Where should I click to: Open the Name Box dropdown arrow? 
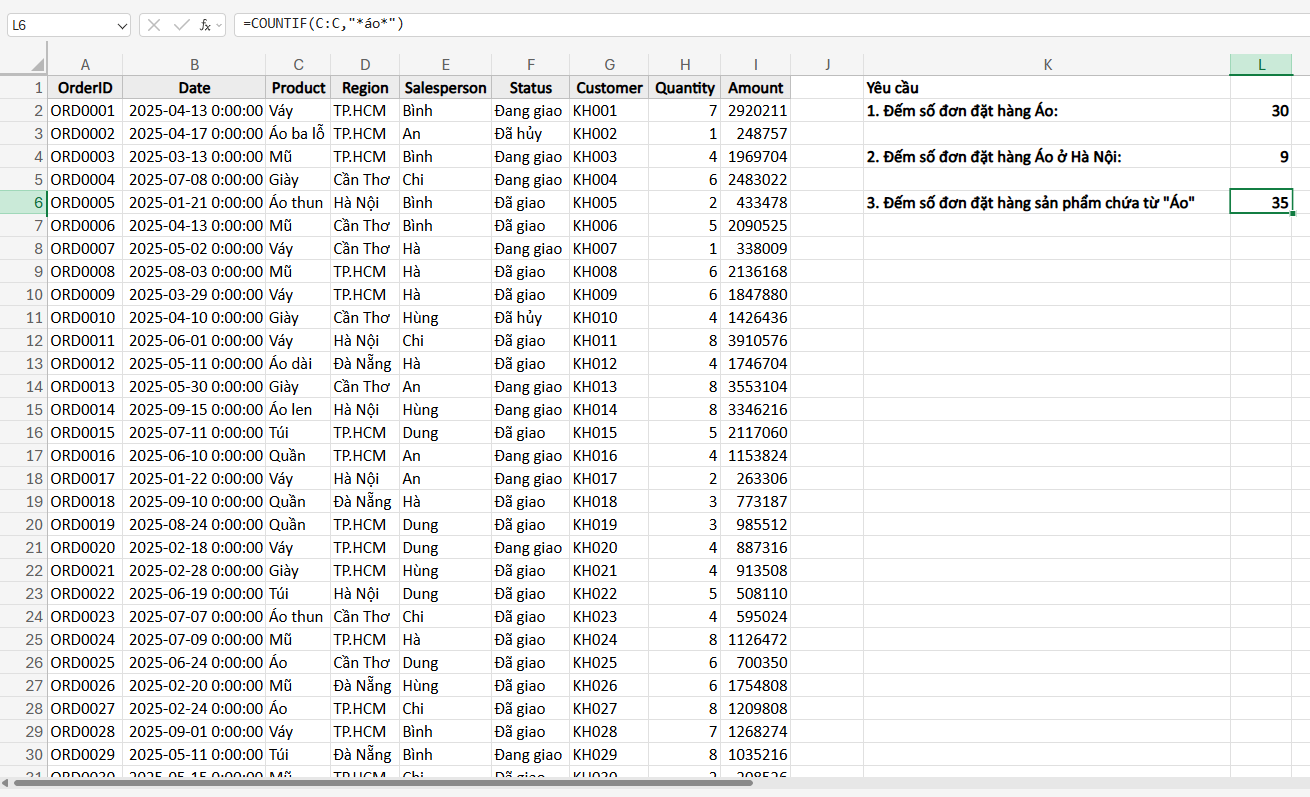tap(121, 25)
